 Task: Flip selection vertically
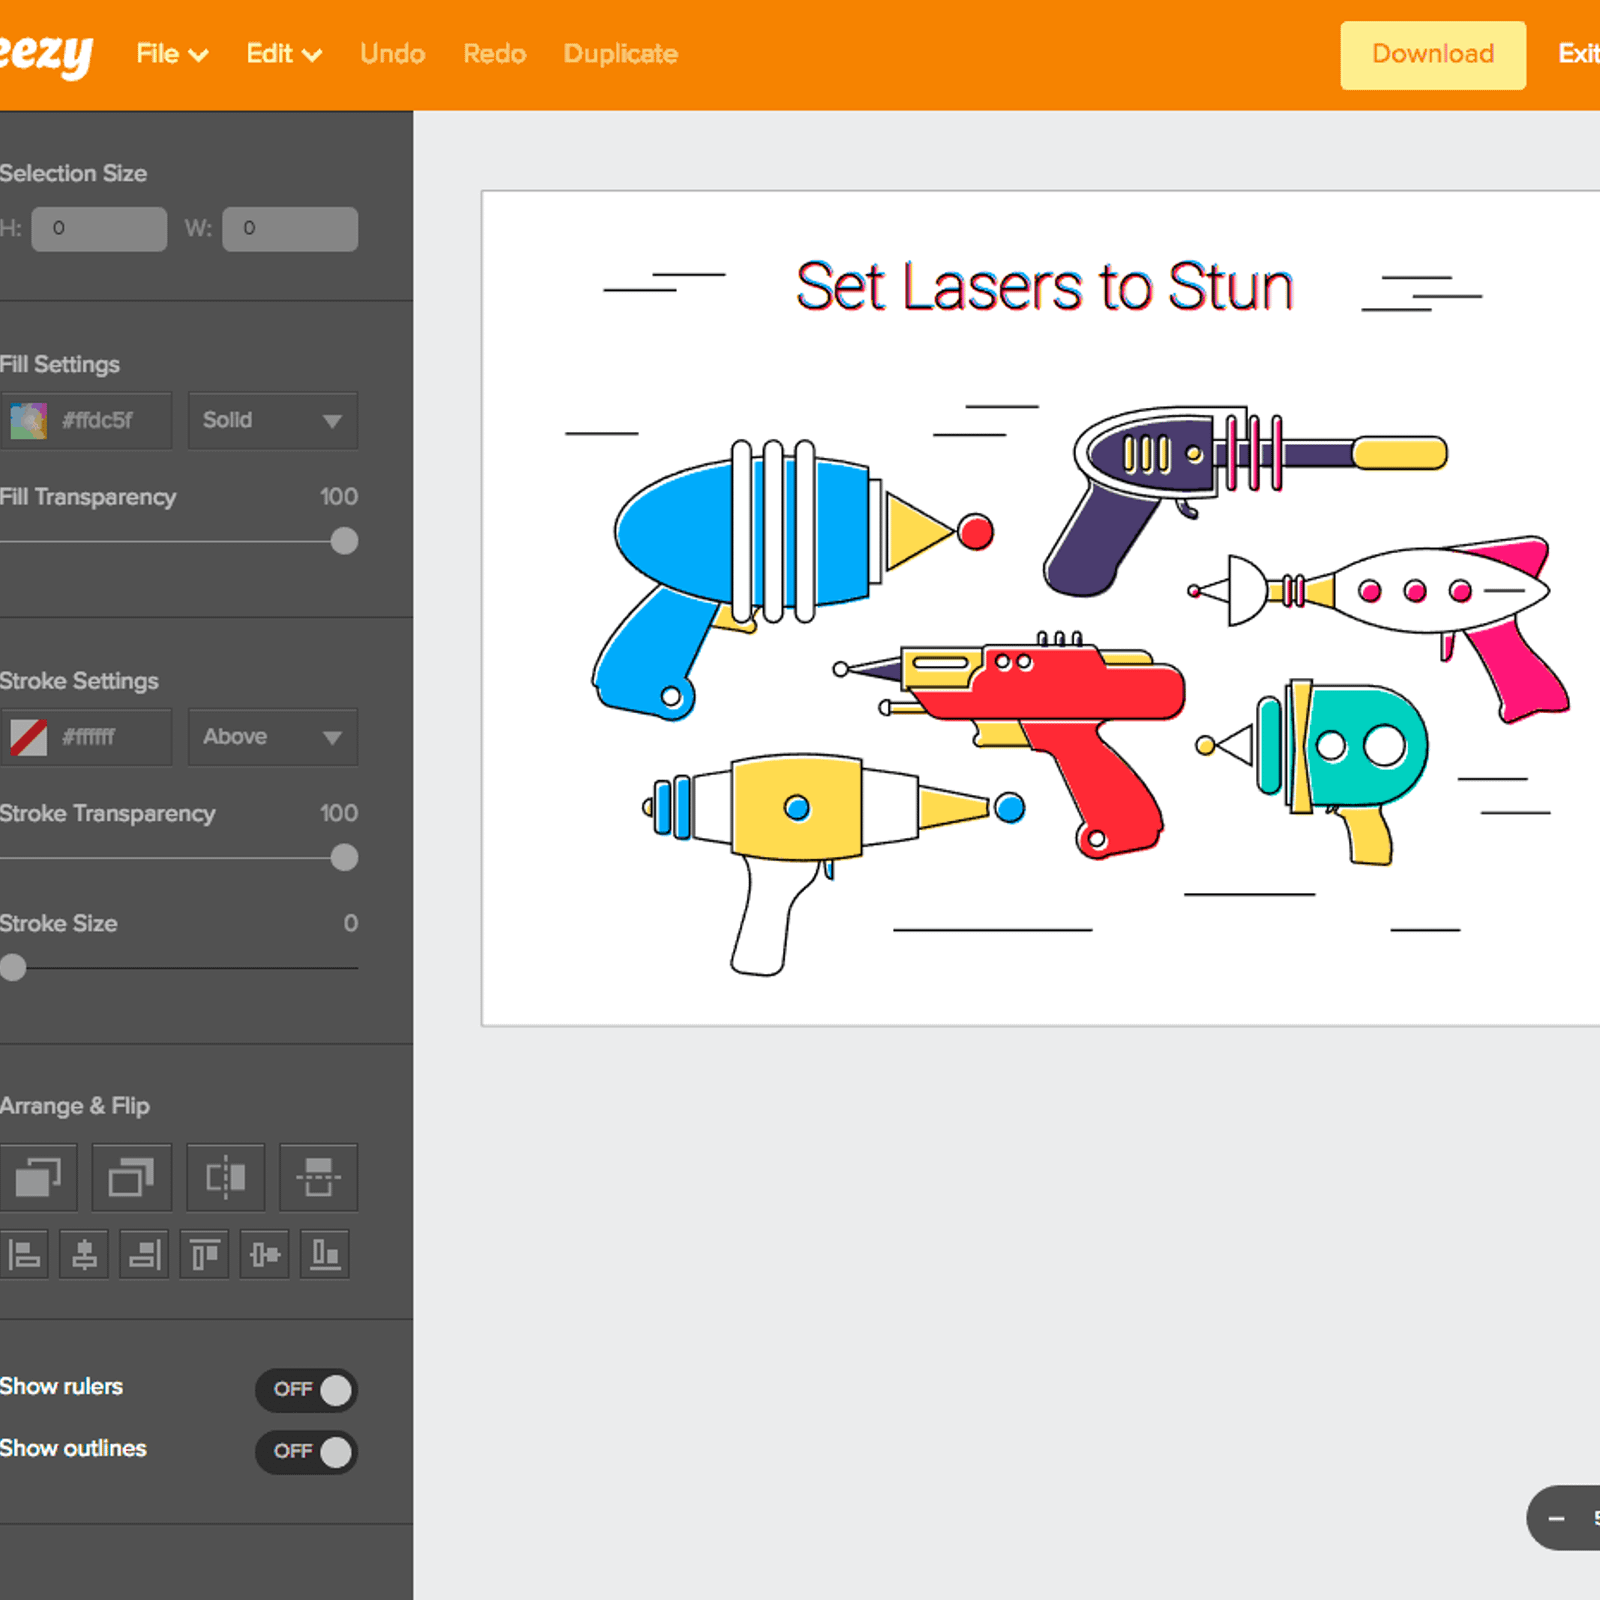pos(319,1177)
